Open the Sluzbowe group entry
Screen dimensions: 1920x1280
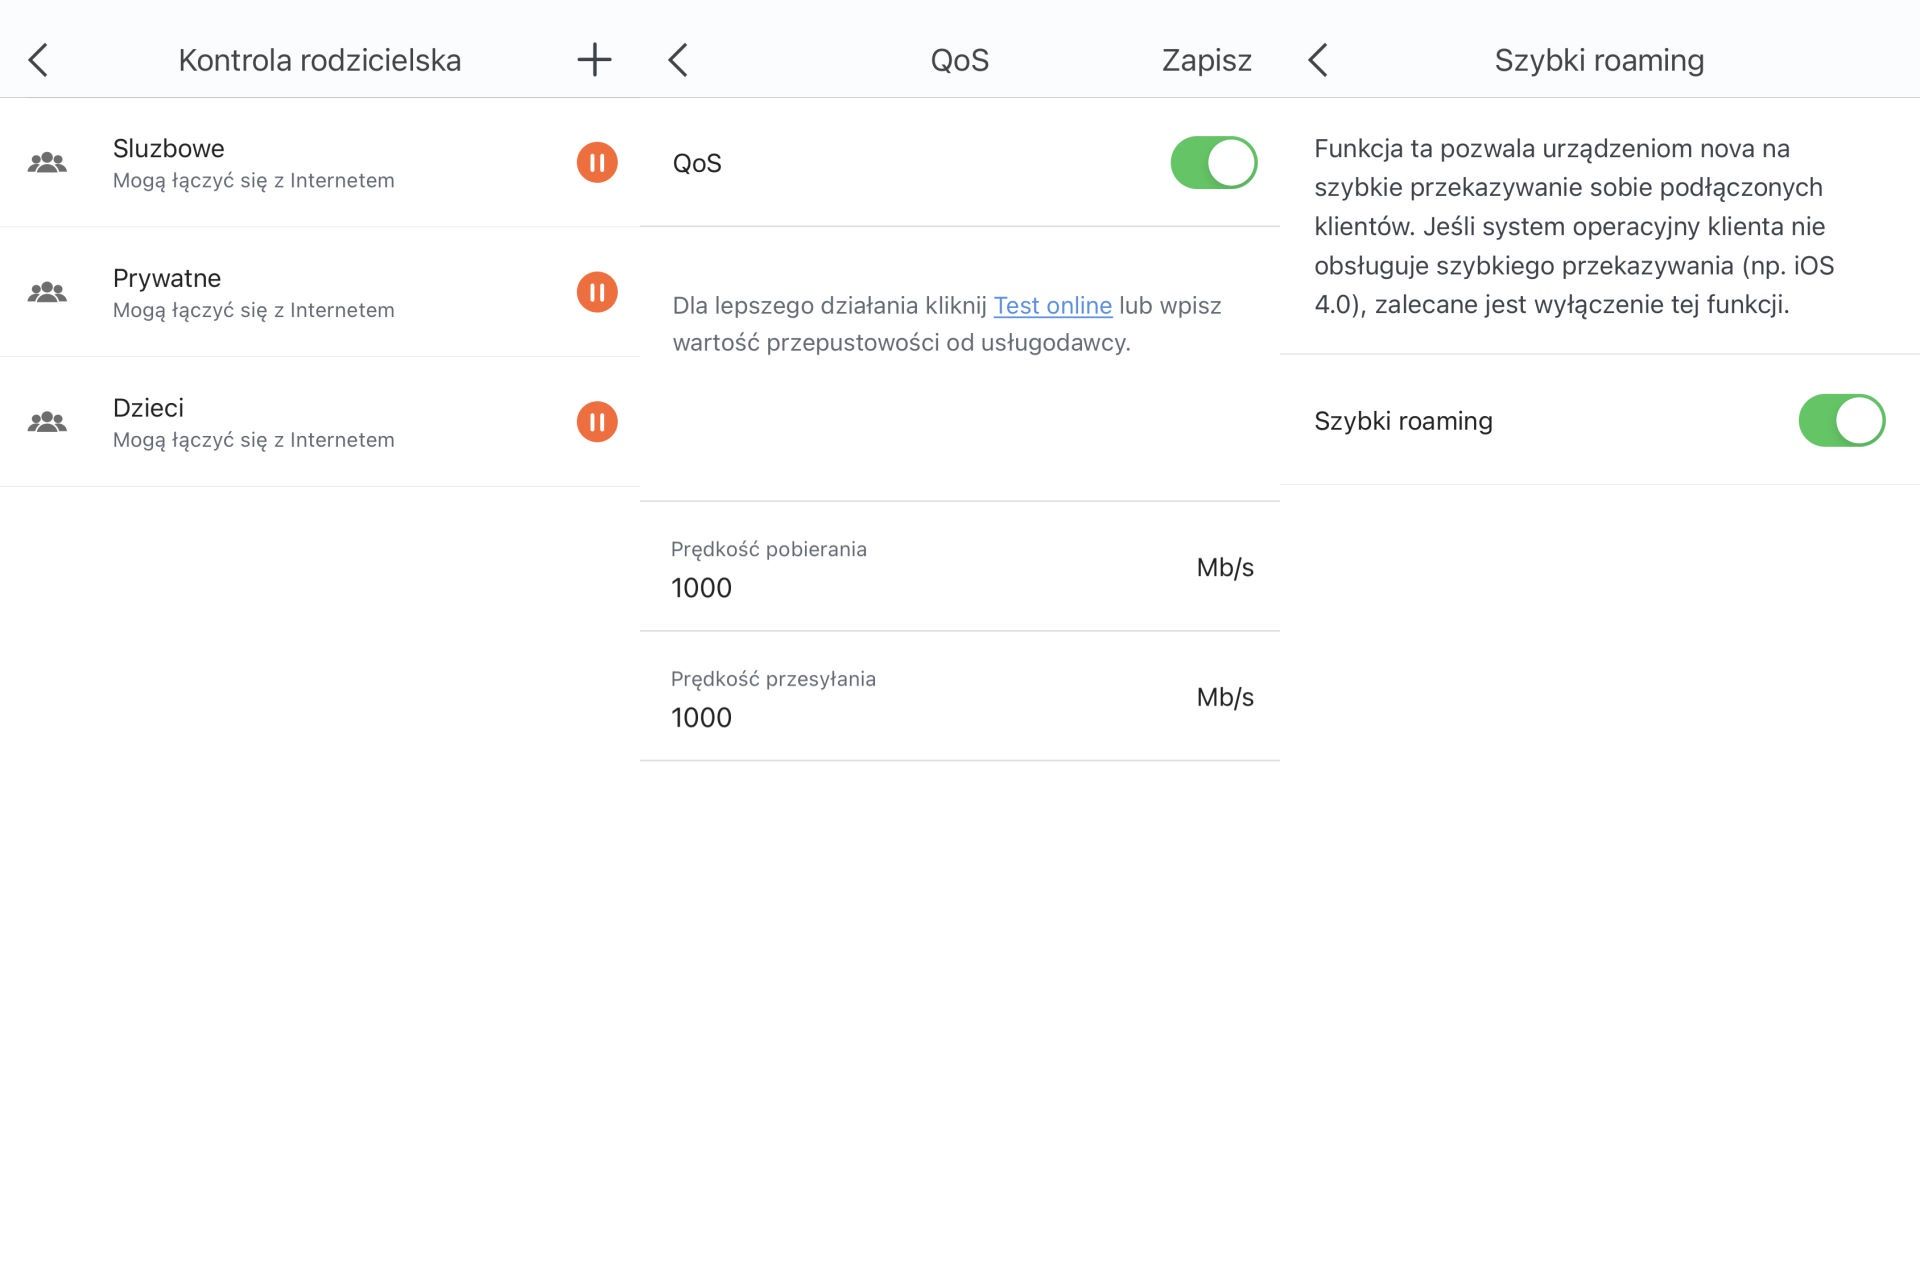(x=320, y=163)
